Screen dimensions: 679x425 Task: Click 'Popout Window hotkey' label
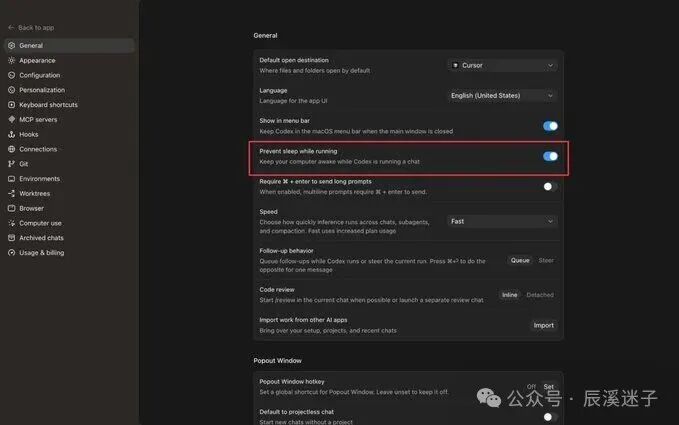292,382
